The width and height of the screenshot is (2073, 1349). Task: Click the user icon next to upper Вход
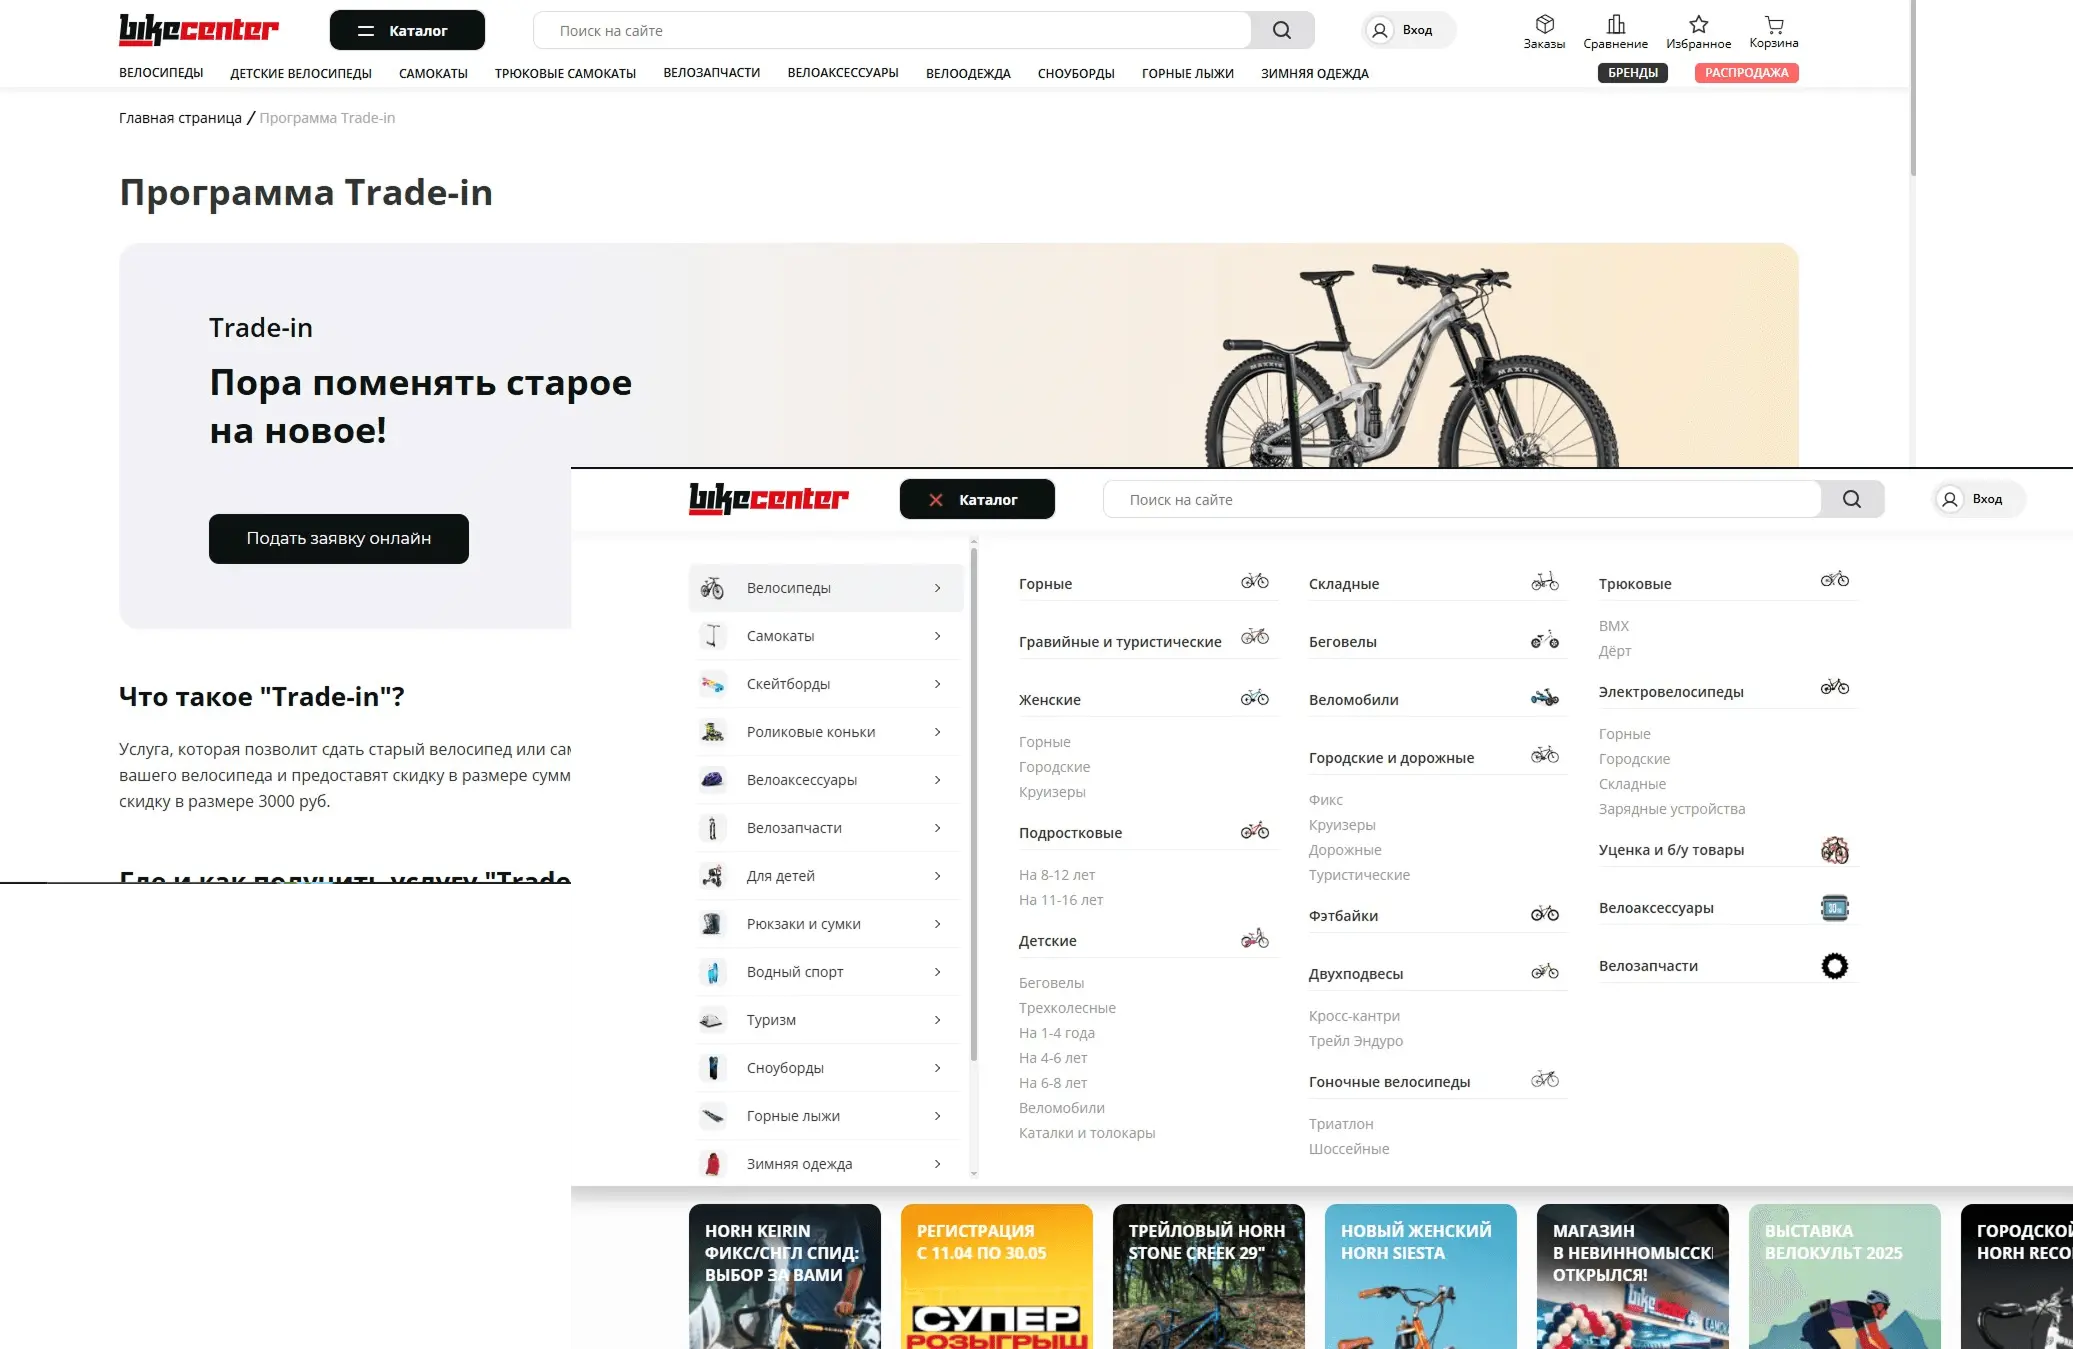pyautogui.click(x=1380, y=30)
